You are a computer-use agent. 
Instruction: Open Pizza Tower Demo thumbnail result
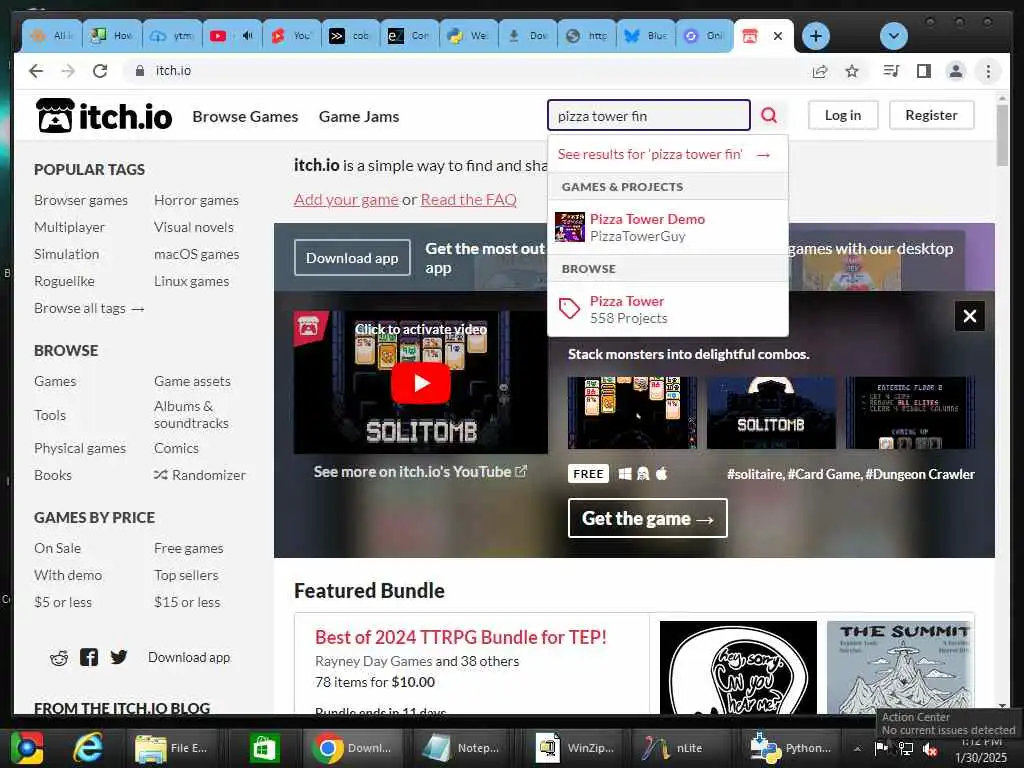pos(569,227)
